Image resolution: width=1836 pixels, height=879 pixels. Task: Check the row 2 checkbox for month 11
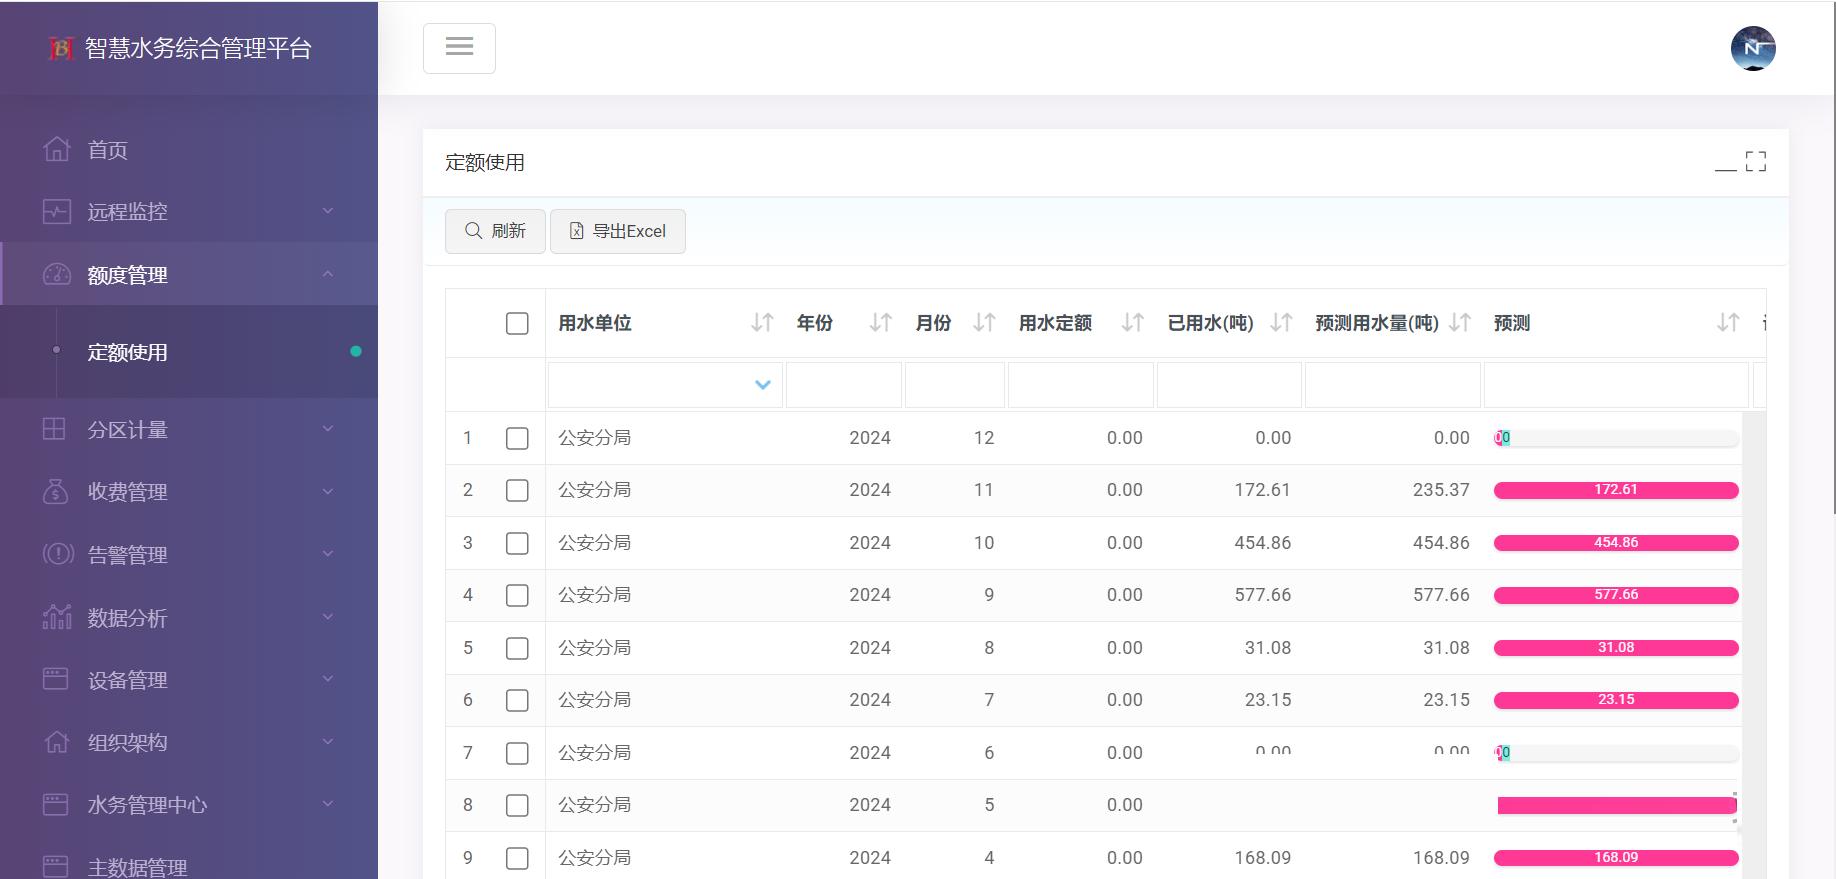point(517,490)
